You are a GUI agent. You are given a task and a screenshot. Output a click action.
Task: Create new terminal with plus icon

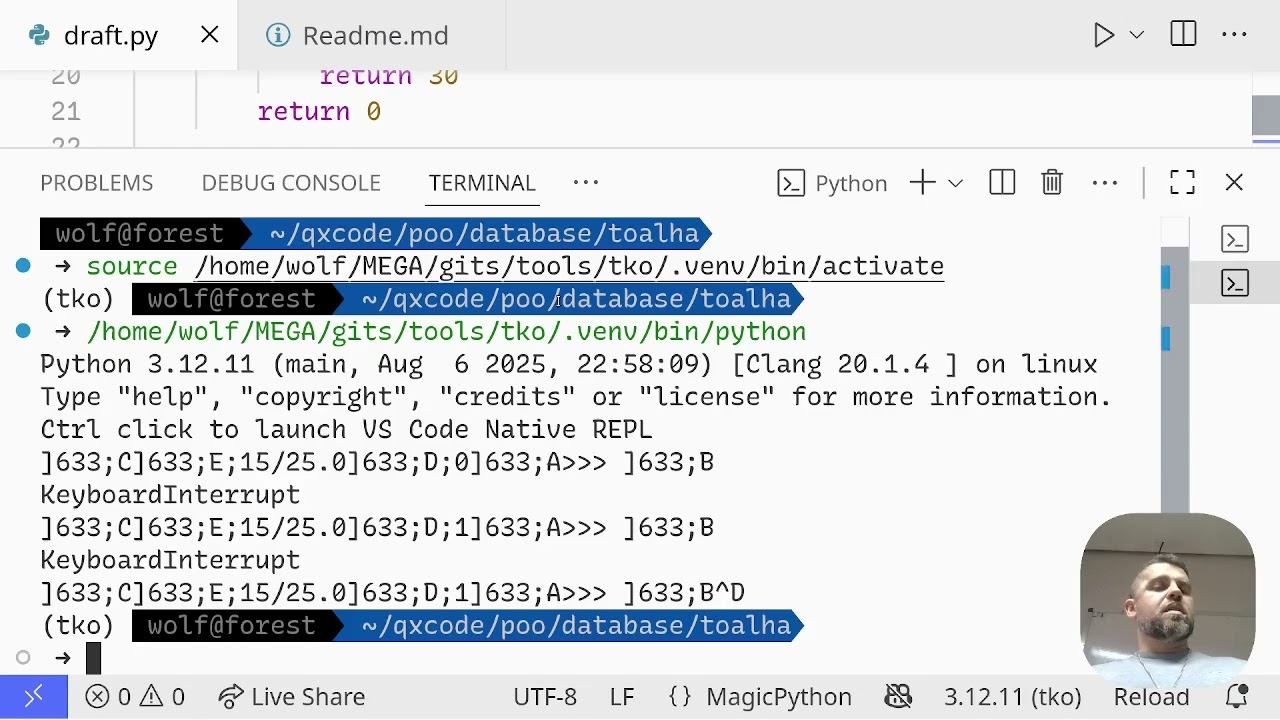(x=922, y=183)
